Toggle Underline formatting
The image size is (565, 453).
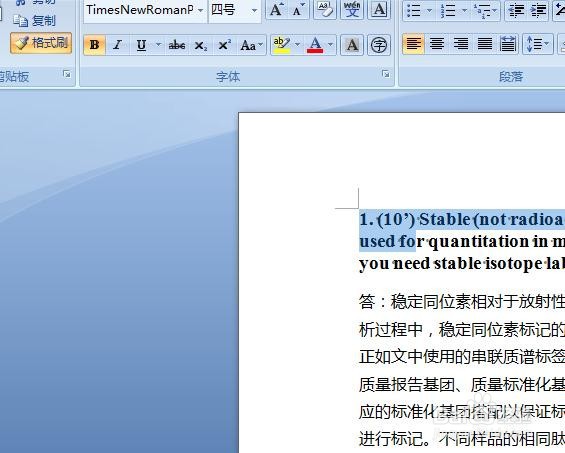(141, 45)
